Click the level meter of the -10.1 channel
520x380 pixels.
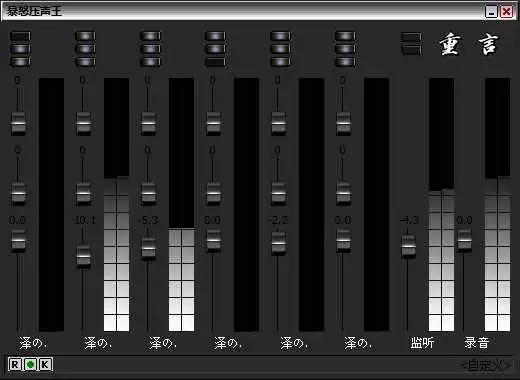point(116,205)
